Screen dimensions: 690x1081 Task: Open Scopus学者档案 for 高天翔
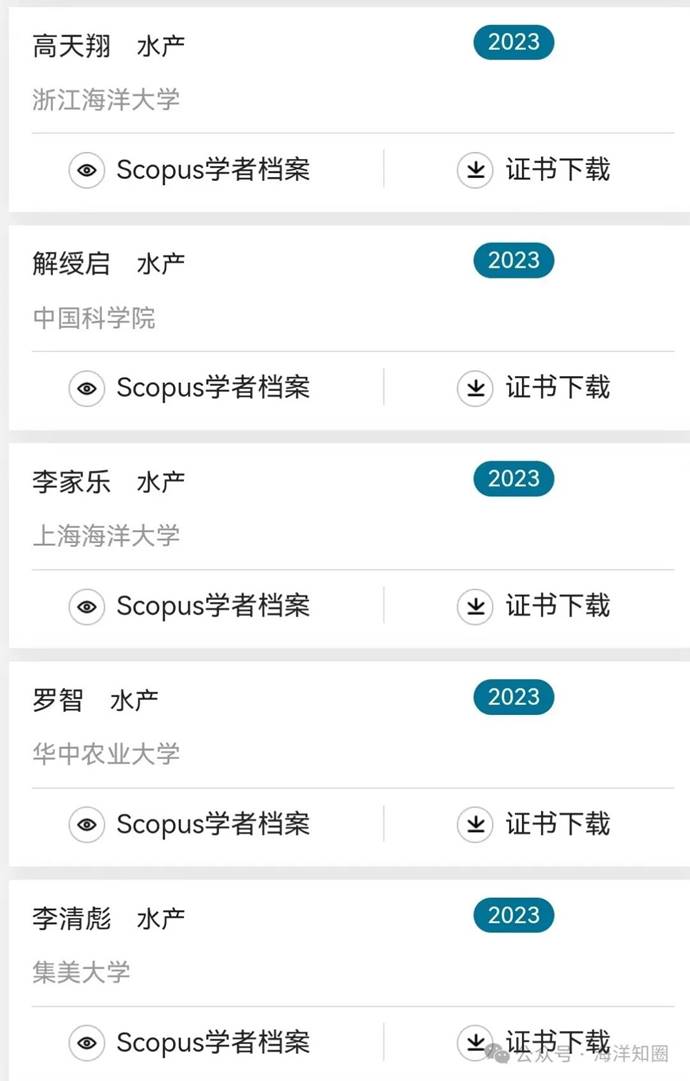tap(213, 170)
